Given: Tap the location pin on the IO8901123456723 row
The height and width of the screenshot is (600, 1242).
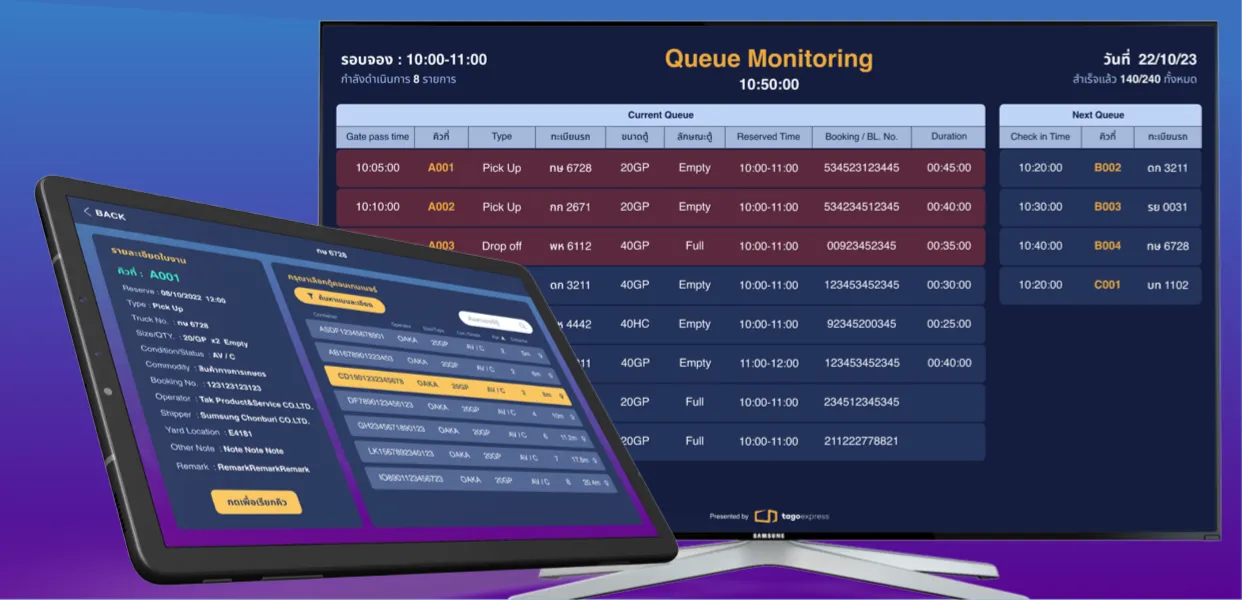Looking at the screenshot, I should click(606, 484).
